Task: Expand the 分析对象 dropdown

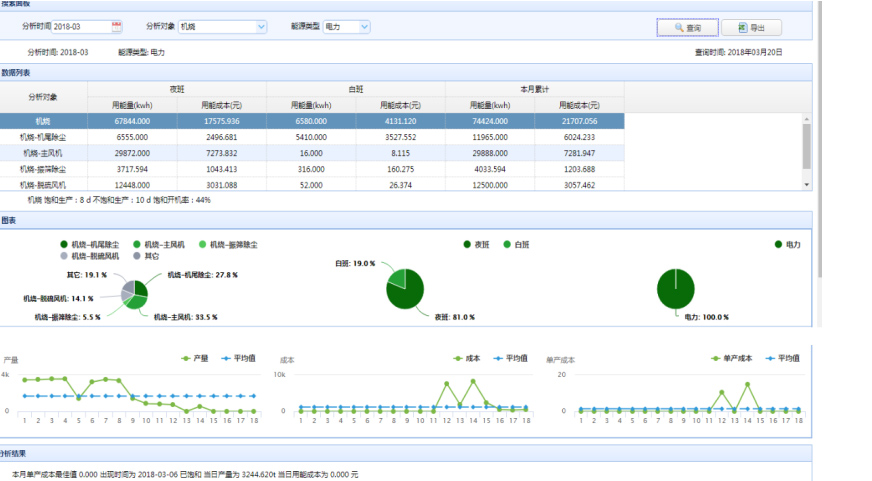Action: [x=261, y=27]
